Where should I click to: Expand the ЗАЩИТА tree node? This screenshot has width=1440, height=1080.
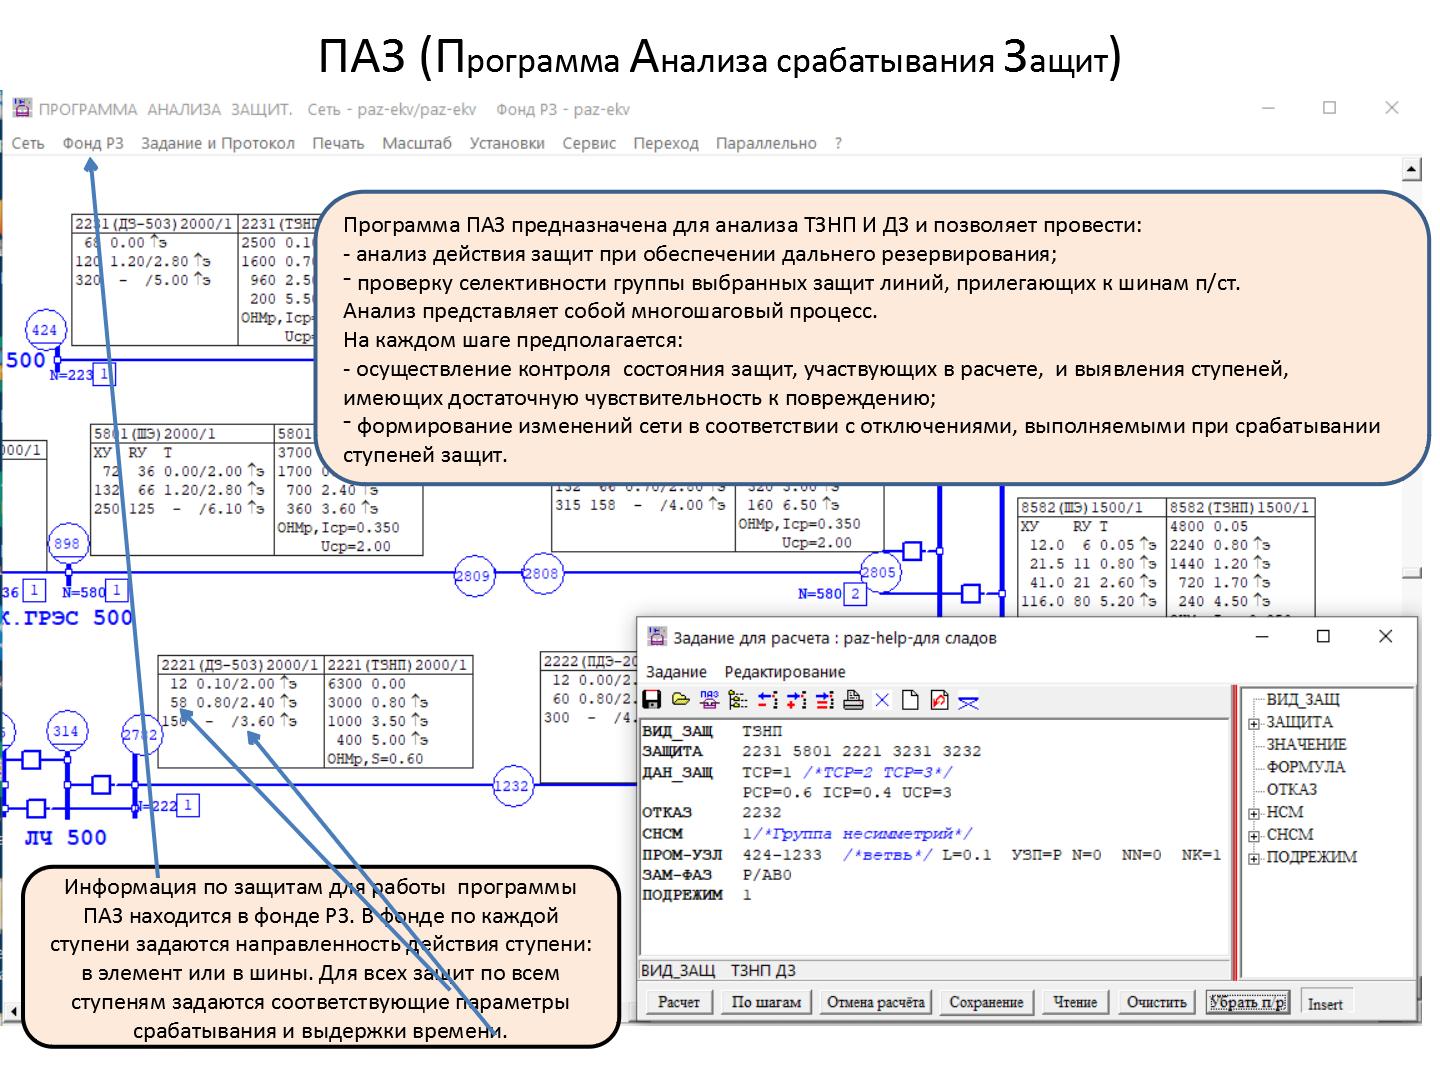[x=1254, y=723]
